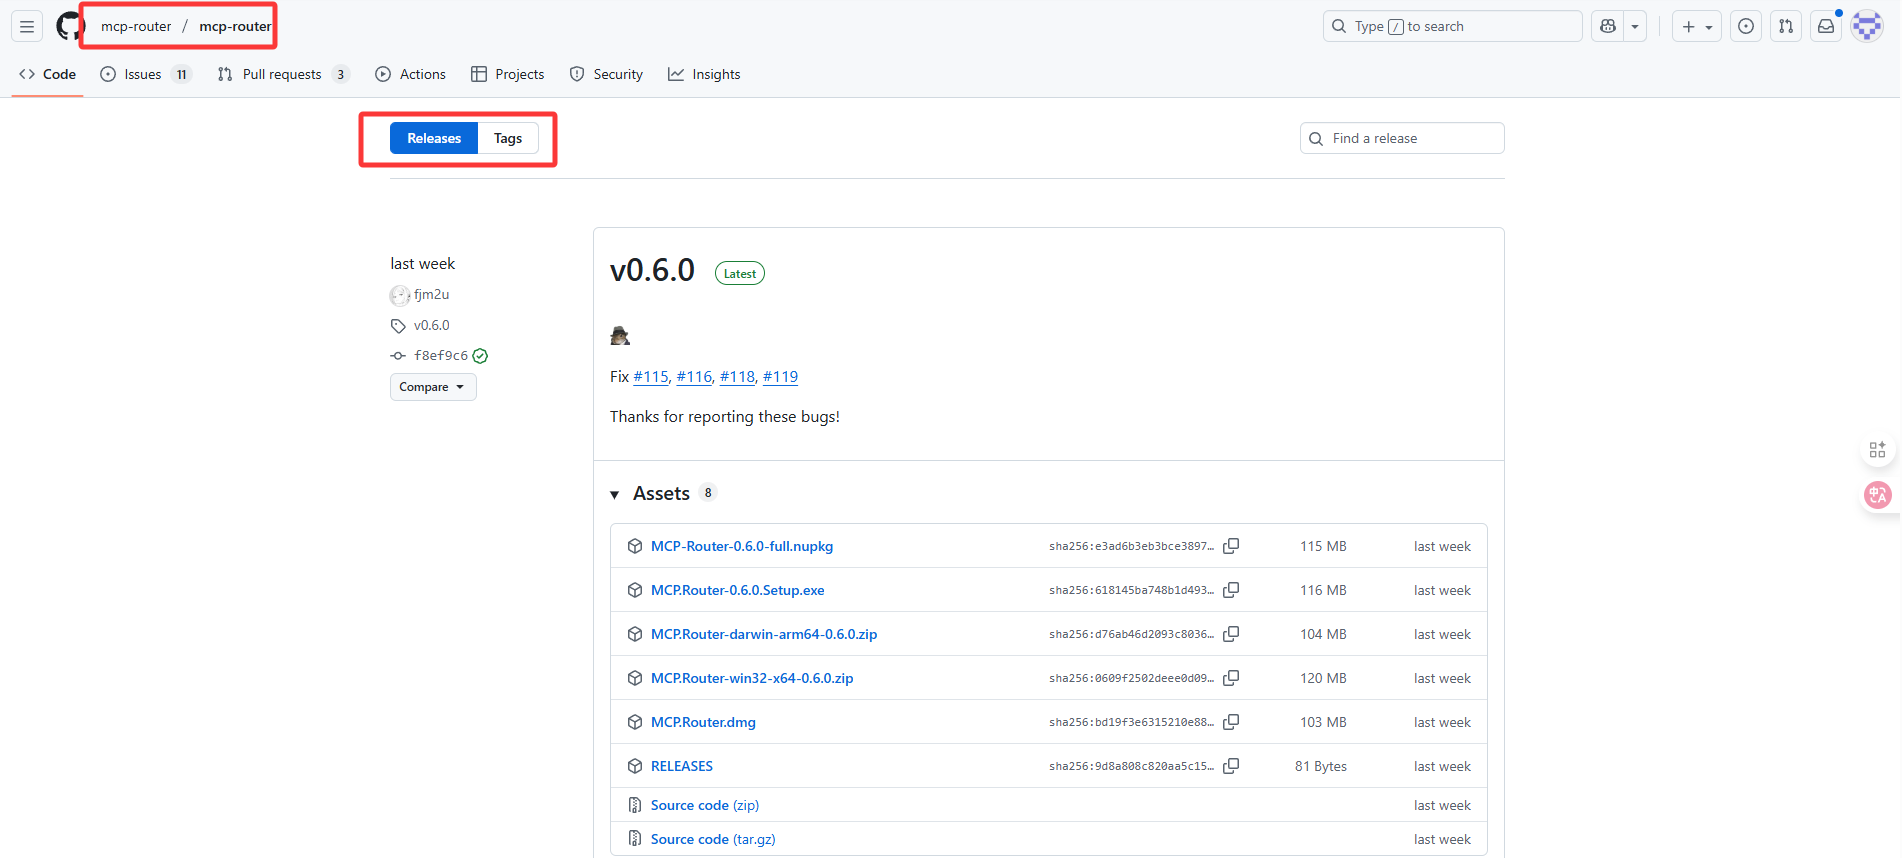Viewport: 1902px width, 858px height.
Task: Copy sha256 of MCP.Router.dmg
Action: pos(1231,722)
